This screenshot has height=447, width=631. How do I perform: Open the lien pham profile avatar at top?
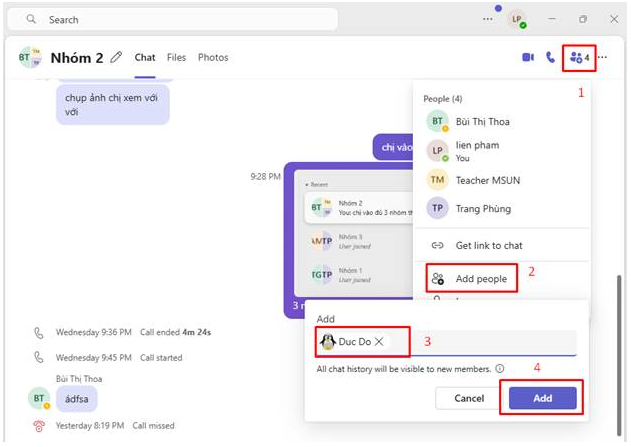click(x=516, y=19)
